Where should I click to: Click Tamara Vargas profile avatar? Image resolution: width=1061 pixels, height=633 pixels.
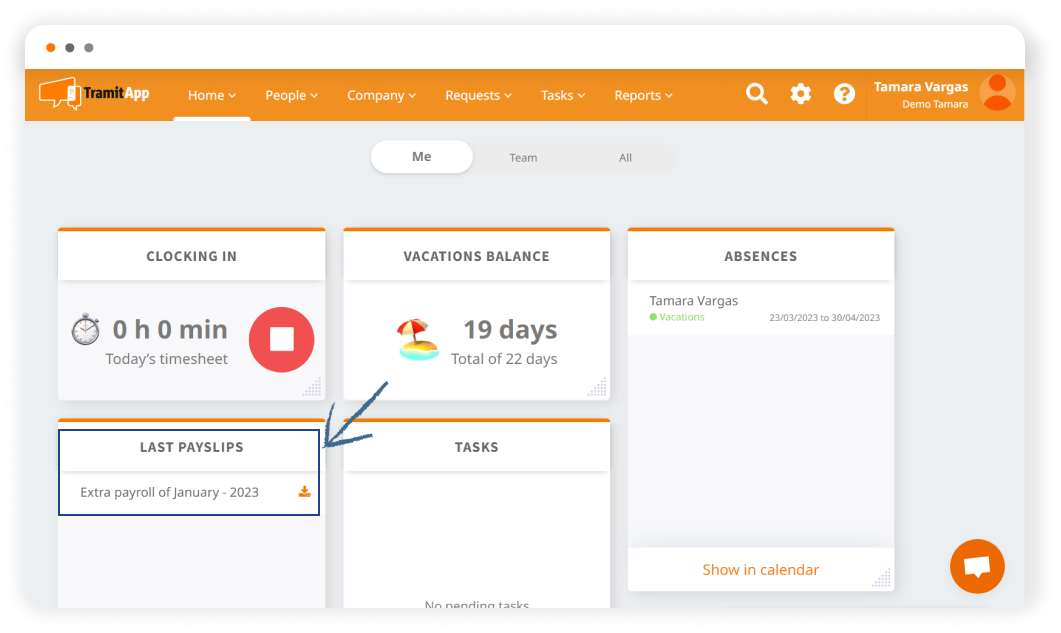tap(997, 93)
